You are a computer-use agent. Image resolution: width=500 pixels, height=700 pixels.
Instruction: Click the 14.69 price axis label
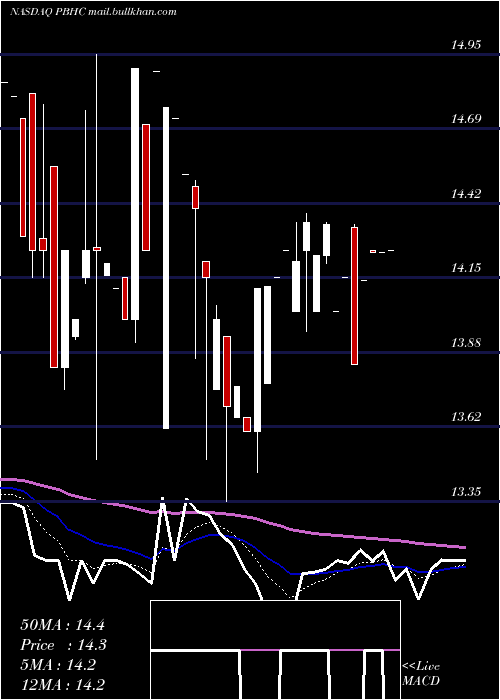point(466,119)
